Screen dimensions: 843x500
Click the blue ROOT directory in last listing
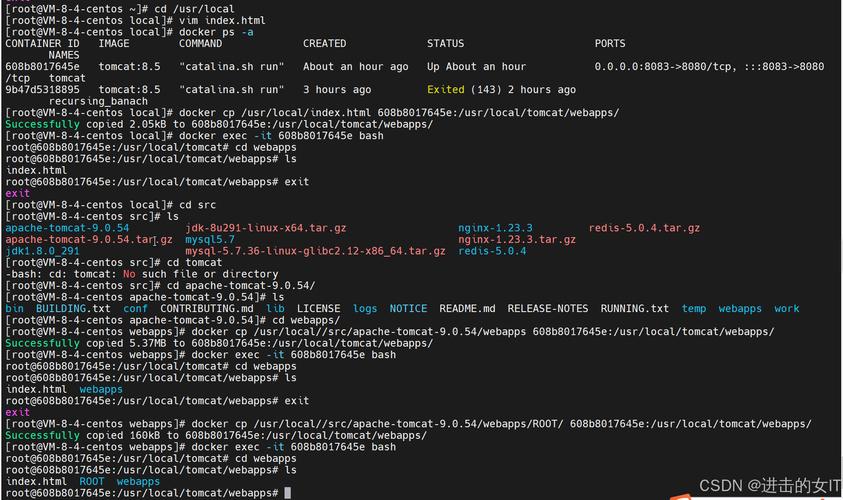tap(92, 481)
